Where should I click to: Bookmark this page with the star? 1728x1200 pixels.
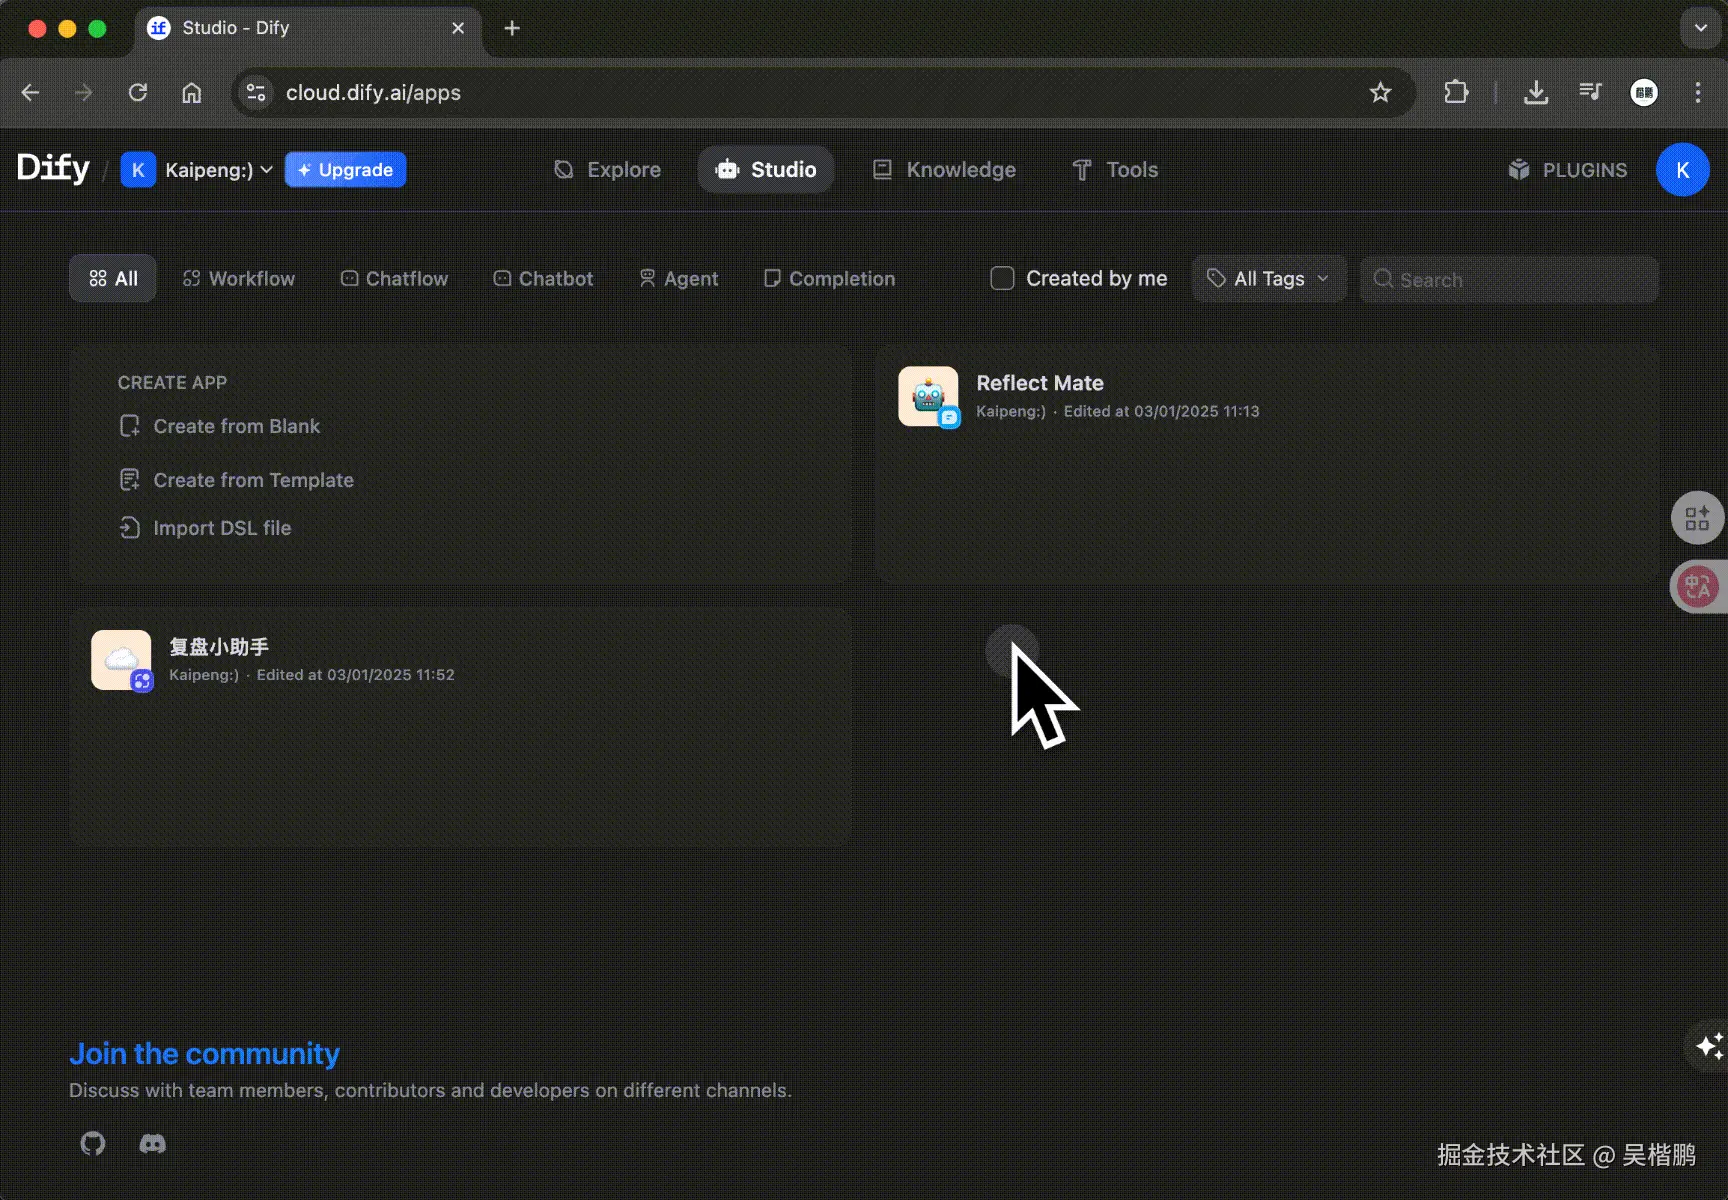tap(1381, 93)
